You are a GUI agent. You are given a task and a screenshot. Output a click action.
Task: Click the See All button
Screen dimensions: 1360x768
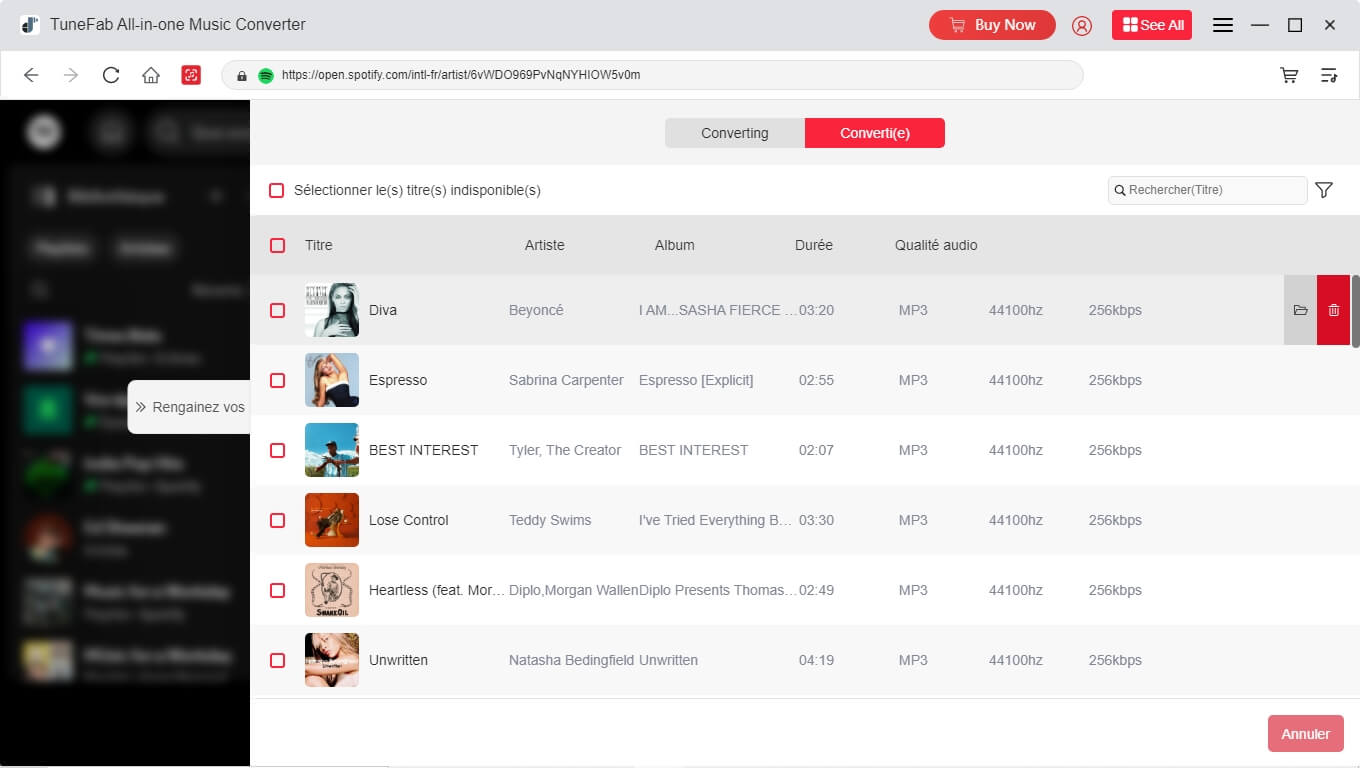click(1152, 25)
